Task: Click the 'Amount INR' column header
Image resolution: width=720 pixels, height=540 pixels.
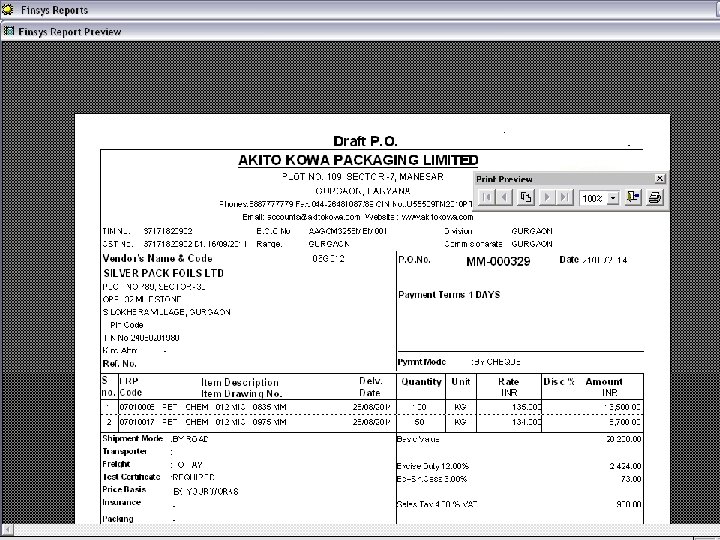Action: click(x=604, y=387)
